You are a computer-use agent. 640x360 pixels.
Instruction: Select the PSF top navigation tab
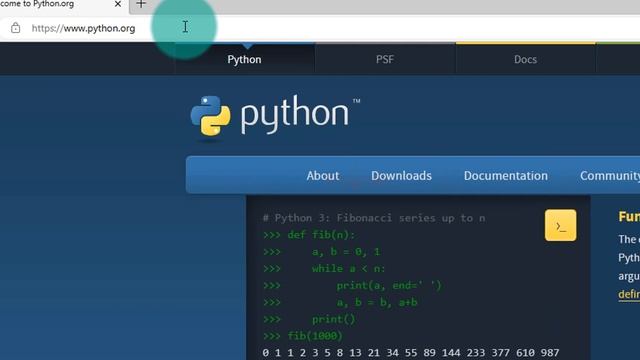pyautogui.click(x=385, y=59)
